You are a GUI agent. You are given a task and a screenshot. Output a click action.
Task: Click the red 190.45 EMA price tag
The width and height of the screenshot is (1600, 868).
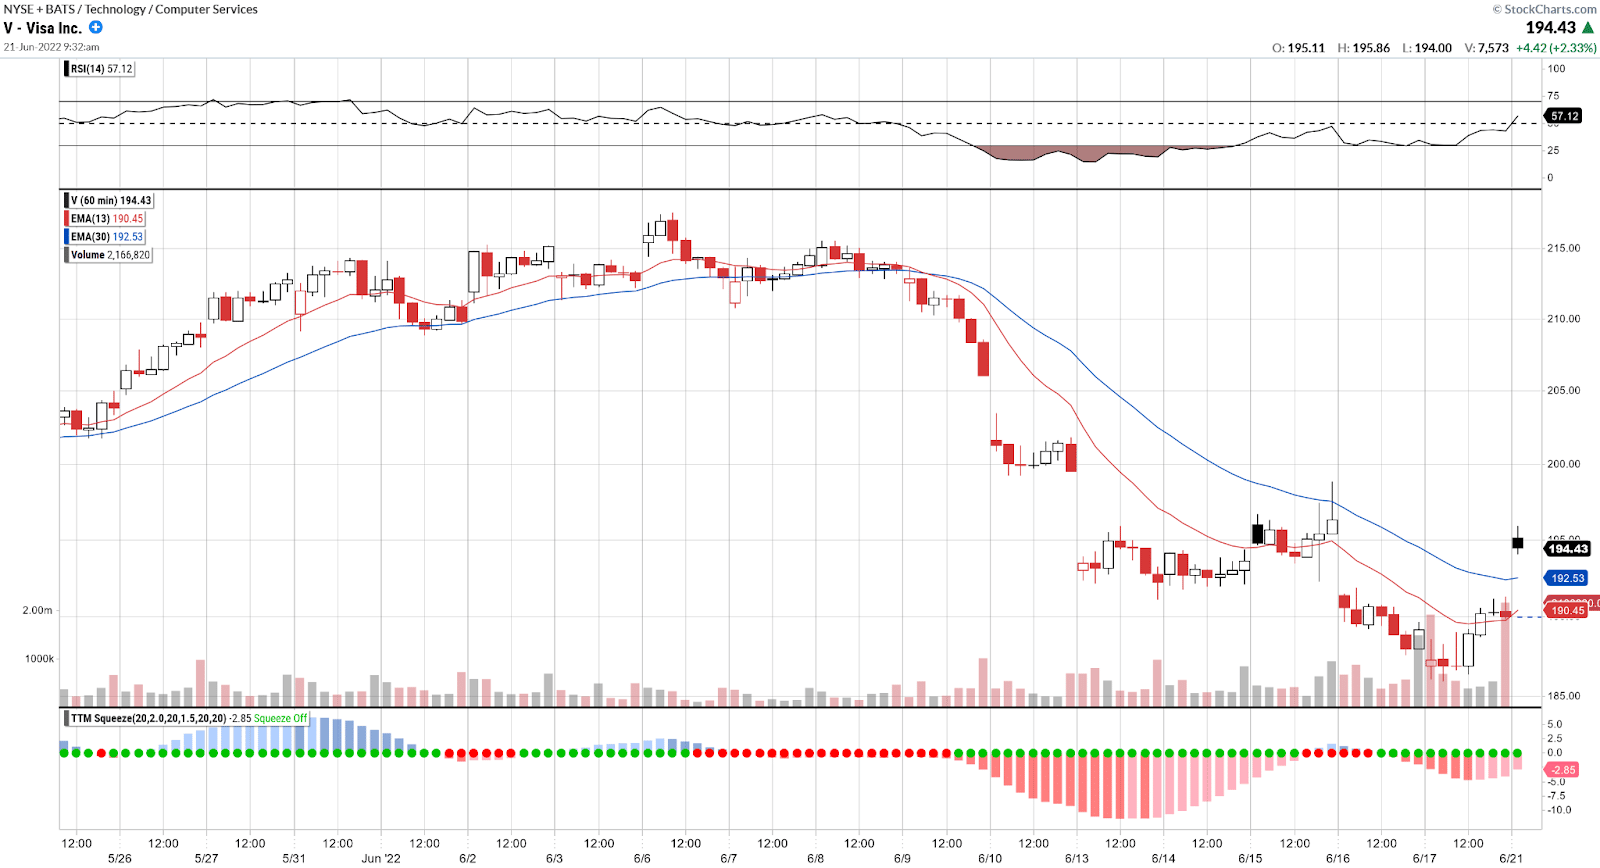[1567, 610]
